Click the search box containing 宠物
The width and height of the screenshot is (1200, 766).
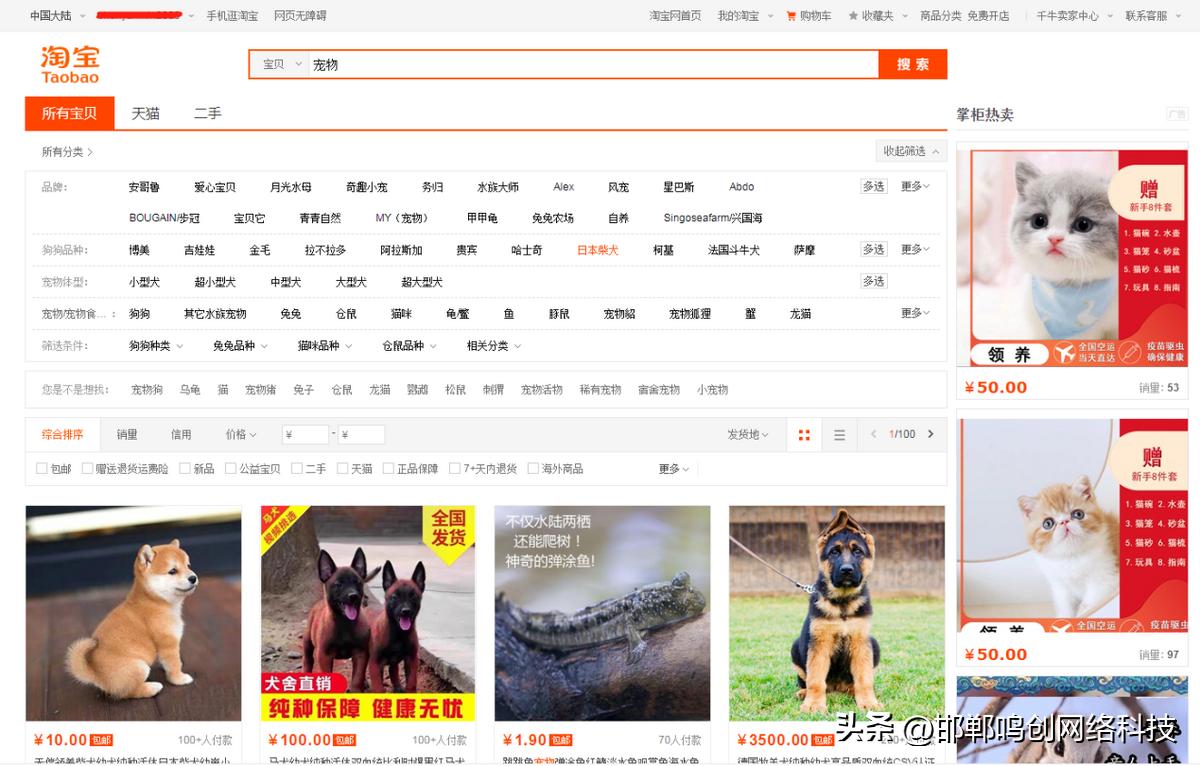click(592, 64)
